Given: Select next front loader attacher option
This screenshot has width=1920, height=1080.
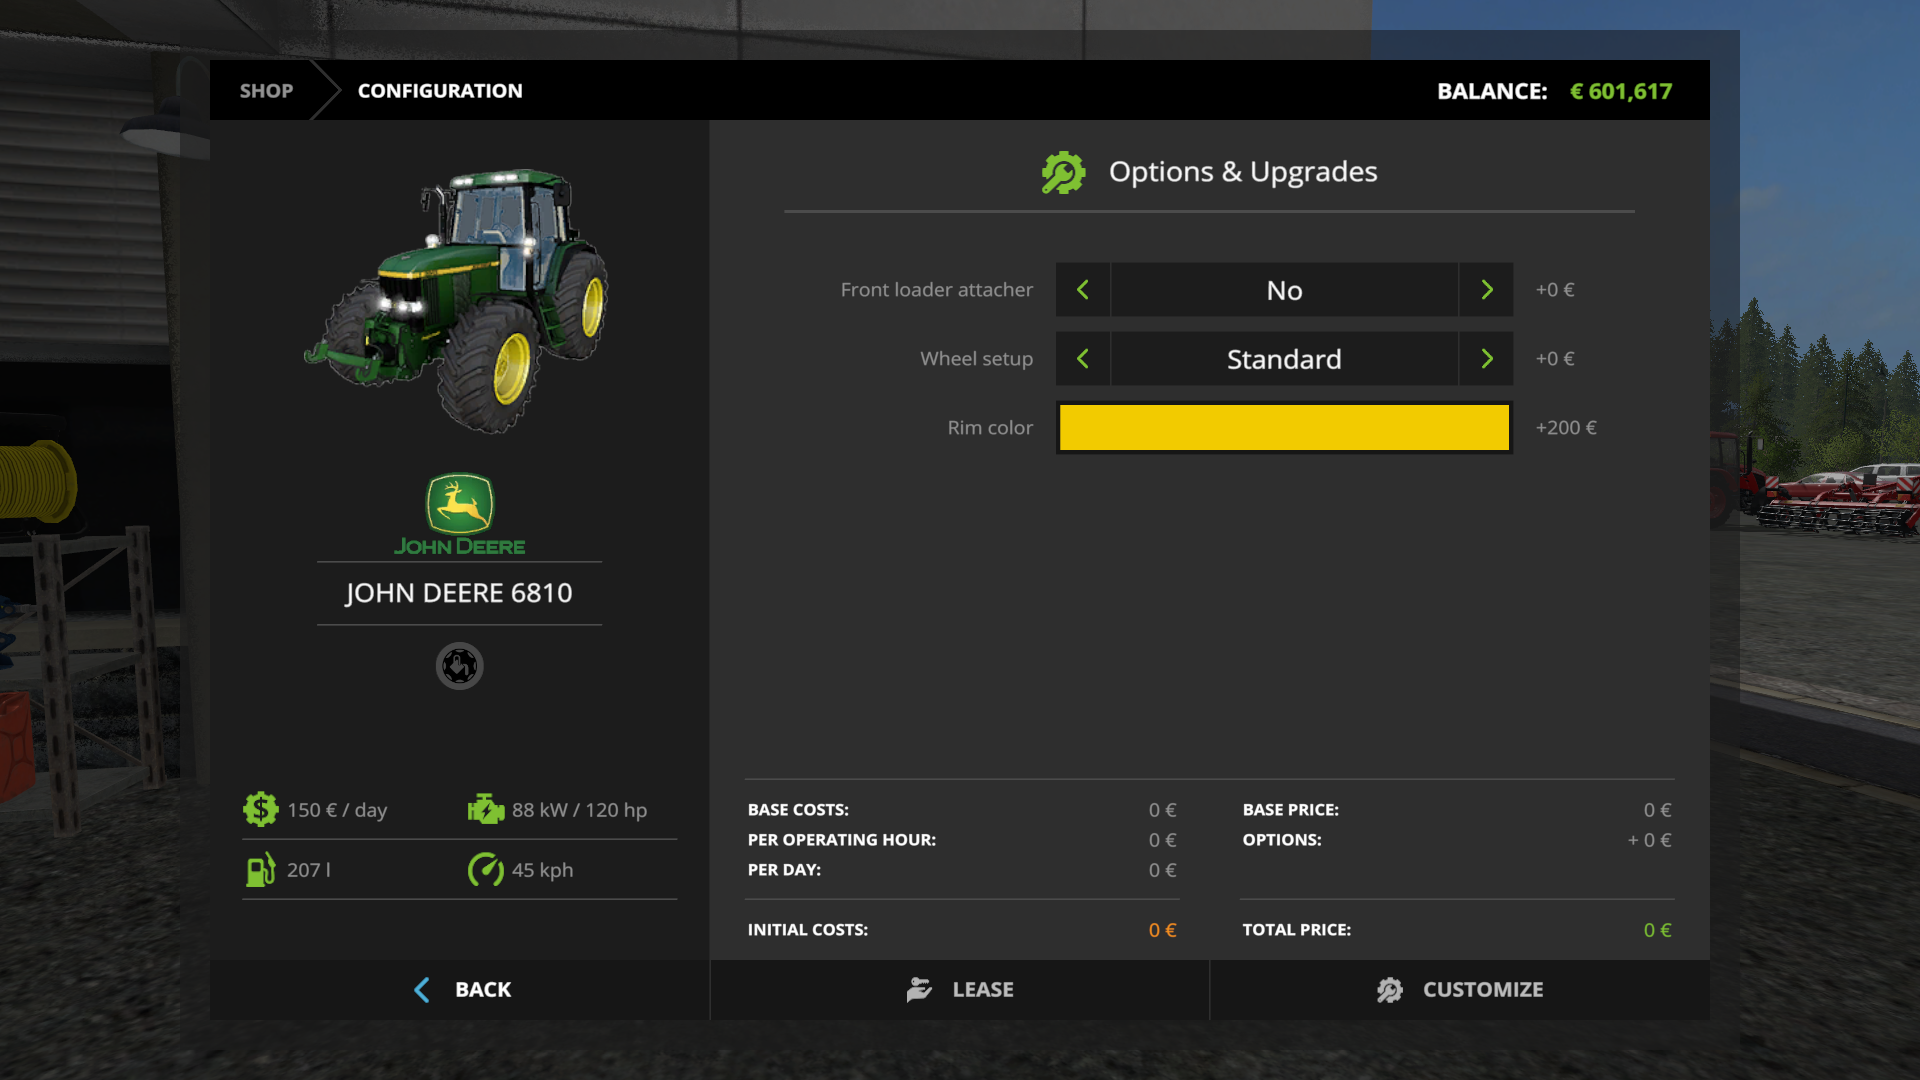Looking at the screenshot, I should point(1486,290).
